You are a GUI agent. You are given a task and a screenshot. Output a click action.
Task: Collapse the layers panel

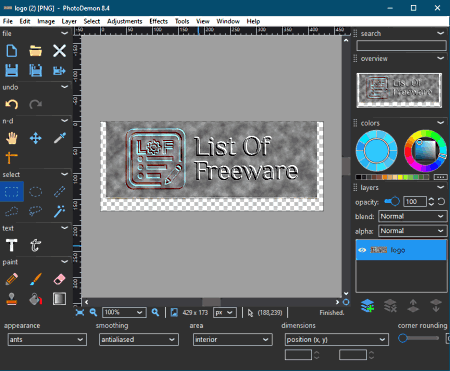click(441, 187)
